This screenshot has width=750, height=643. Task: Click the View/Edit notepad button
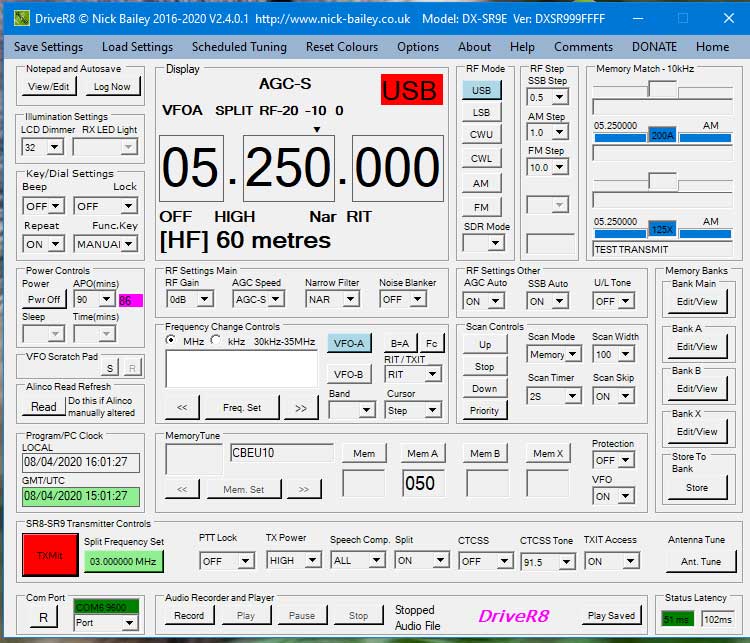click(x=48, y=86)
